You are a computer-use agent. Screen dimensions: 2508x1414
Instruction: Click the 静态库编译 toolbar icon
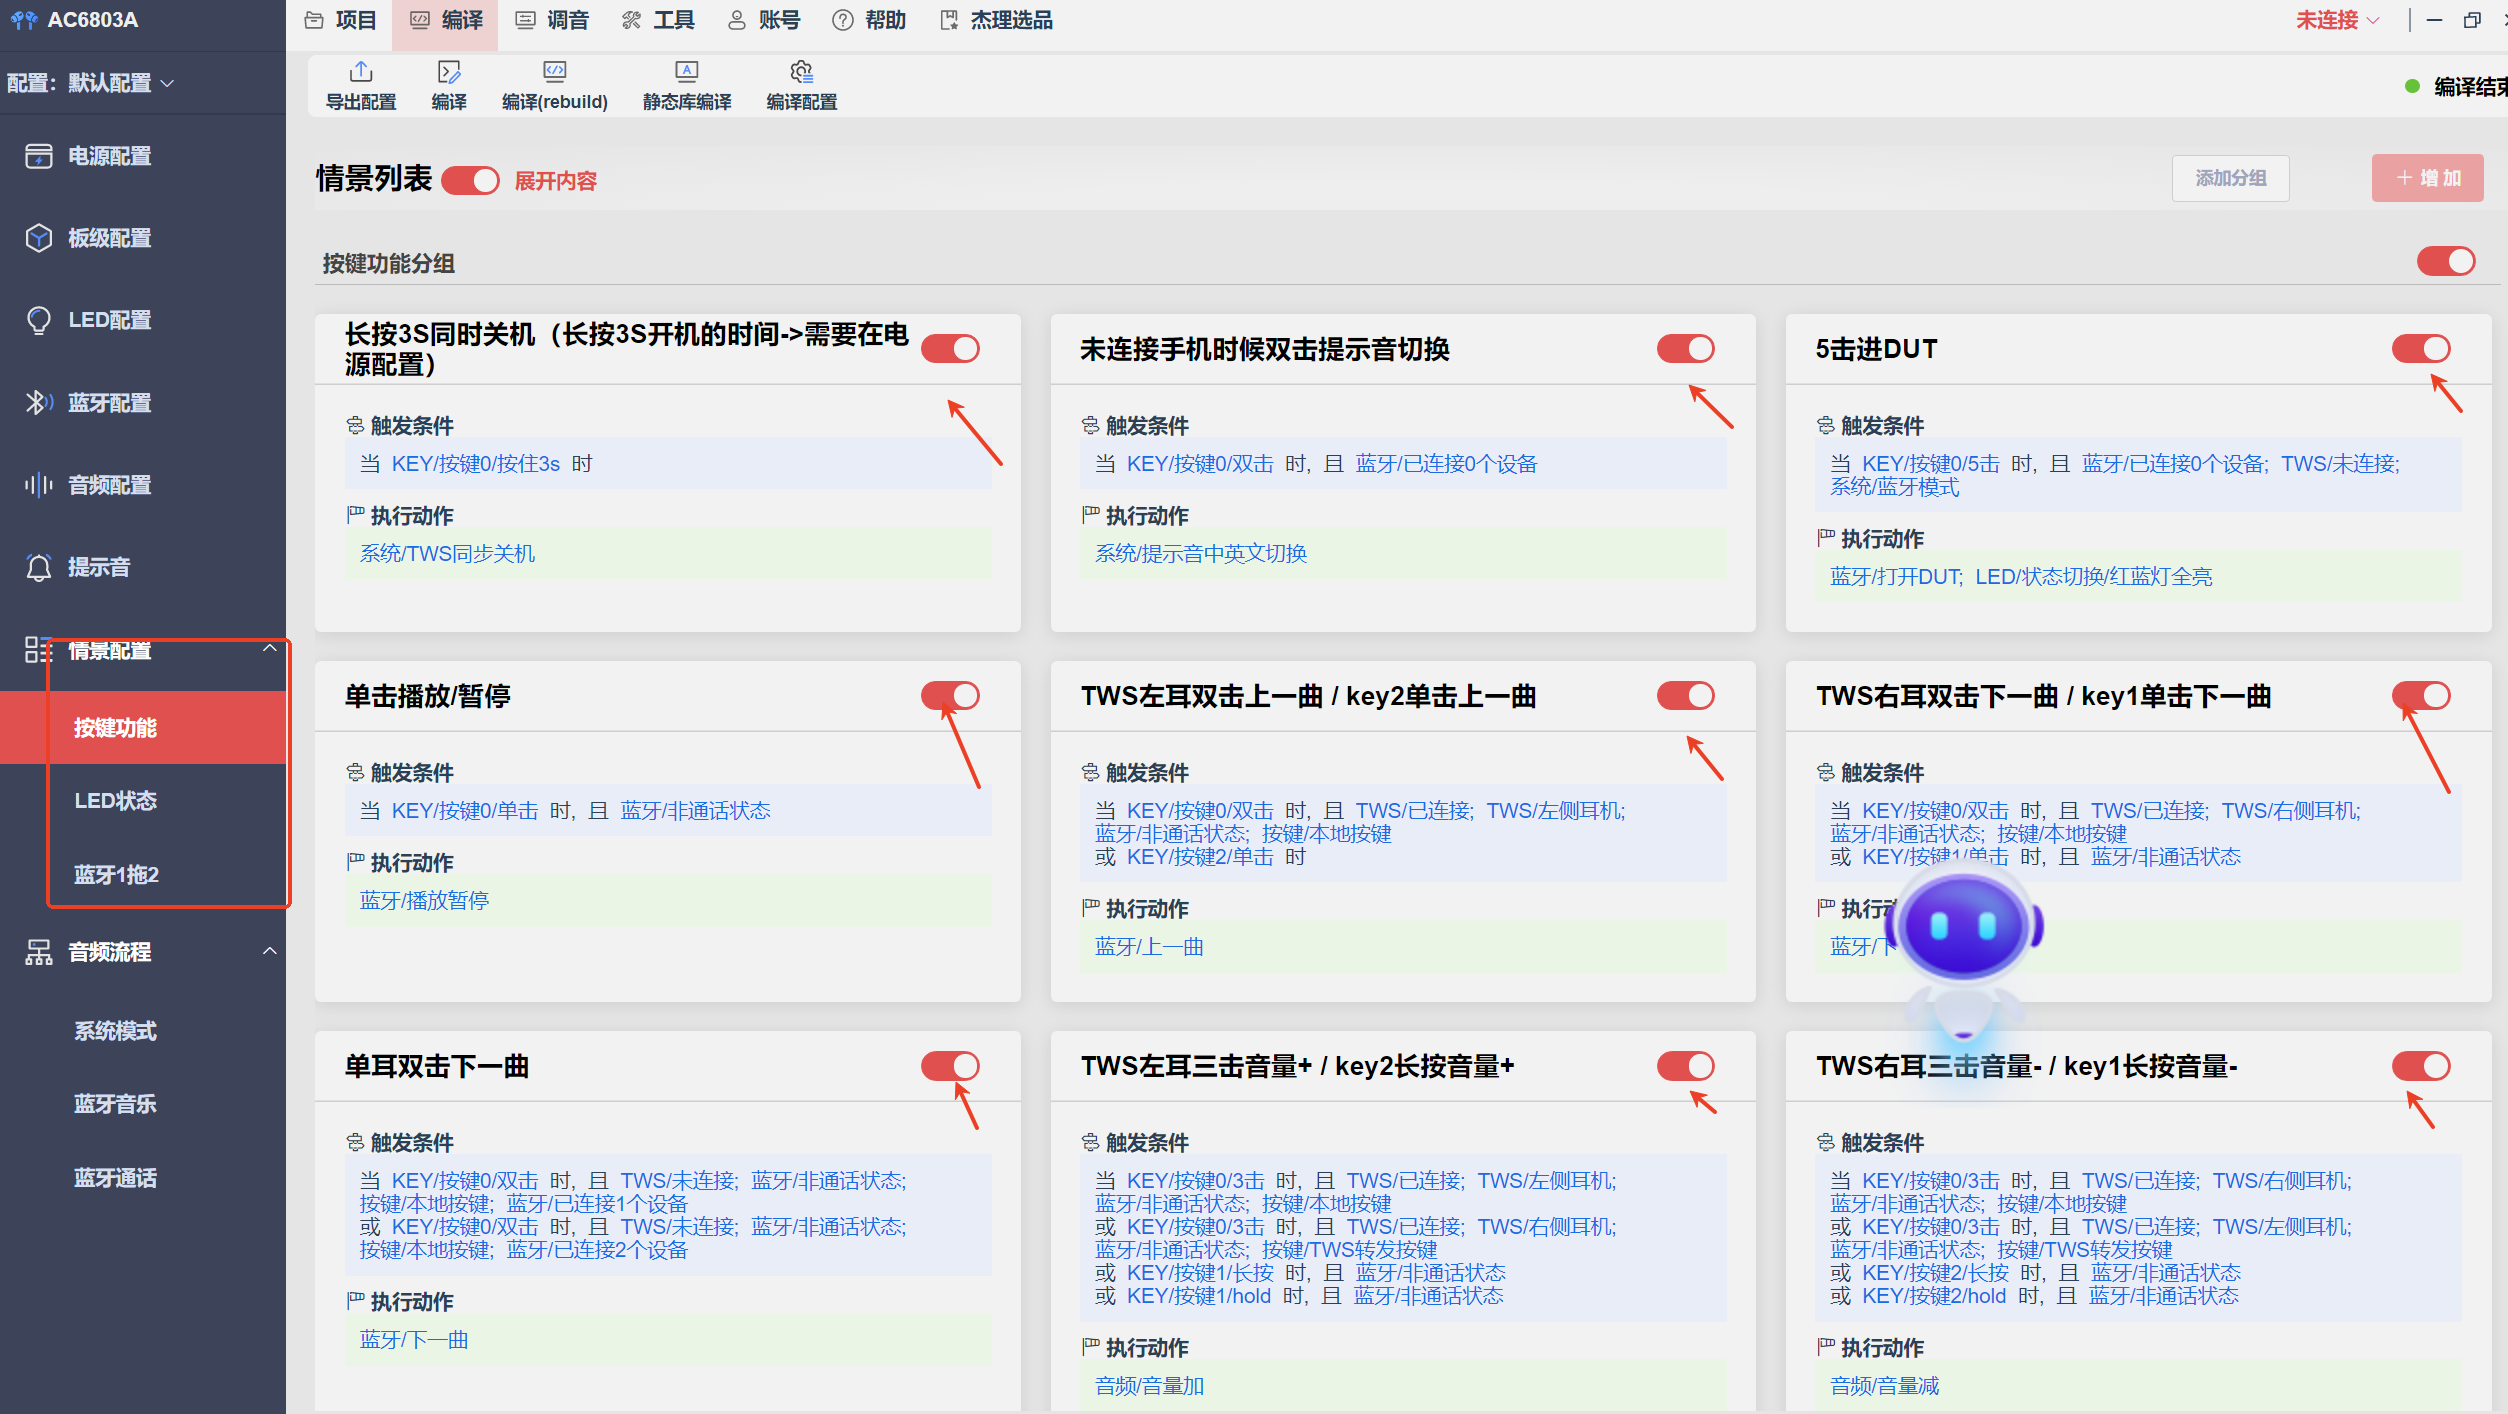686,72
